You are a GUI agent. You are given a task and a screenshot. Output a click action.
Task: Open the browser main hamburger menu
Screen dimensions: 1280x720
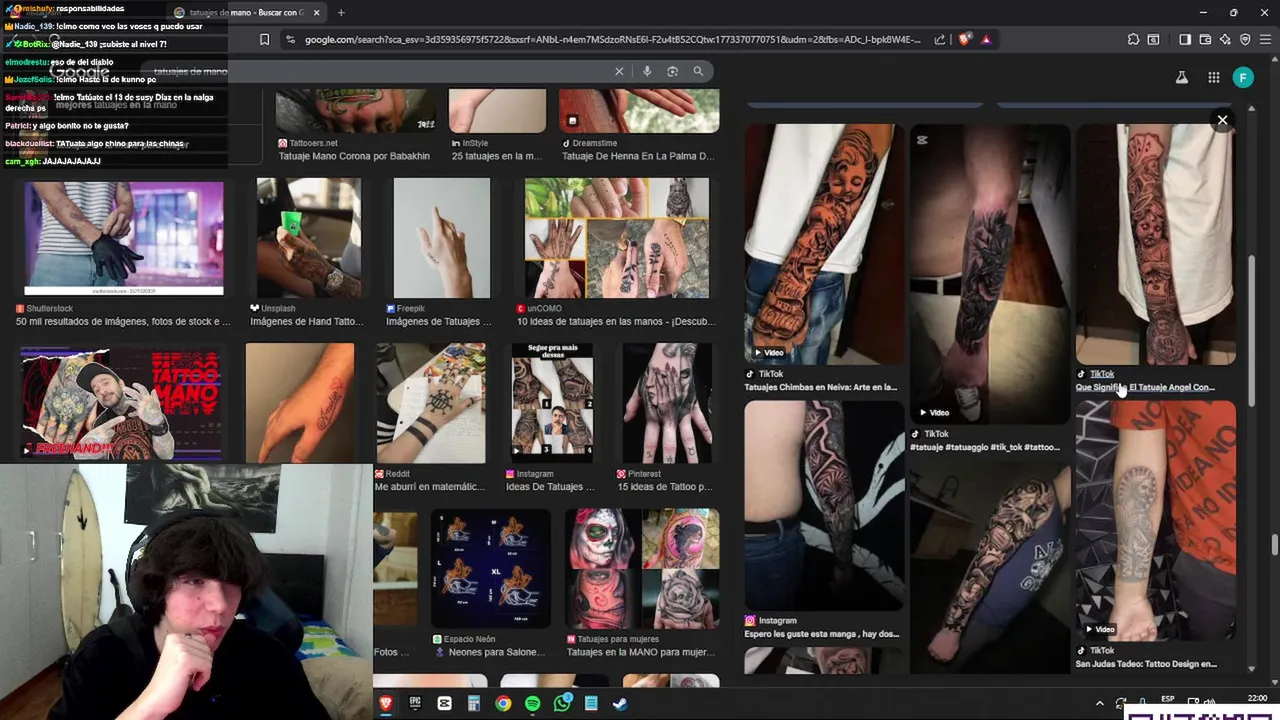(x=1265, y=40)
